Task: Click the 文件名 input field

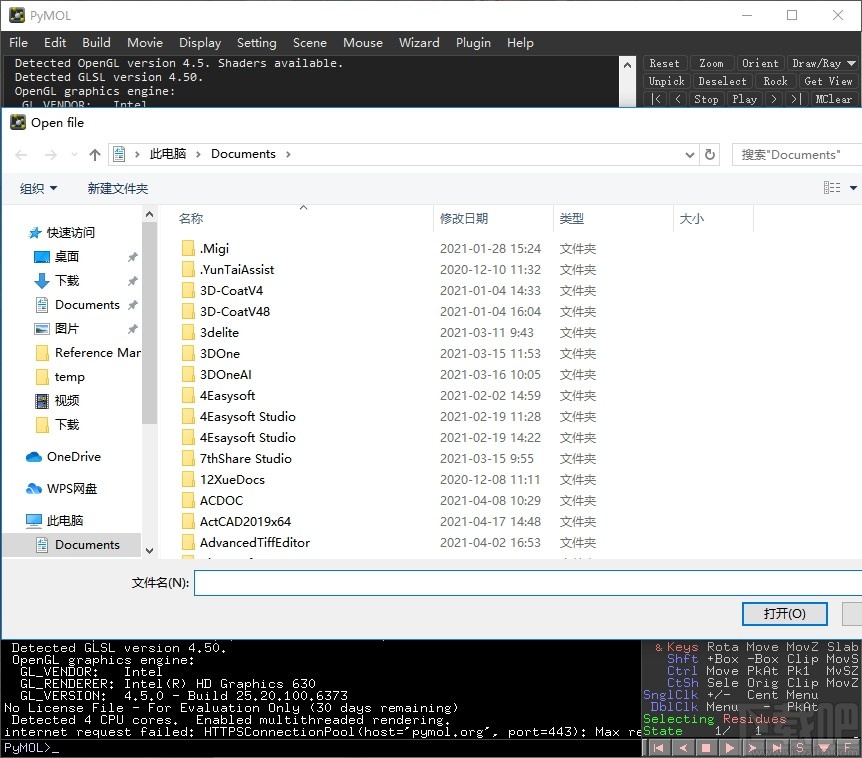Action: (528, 583)
